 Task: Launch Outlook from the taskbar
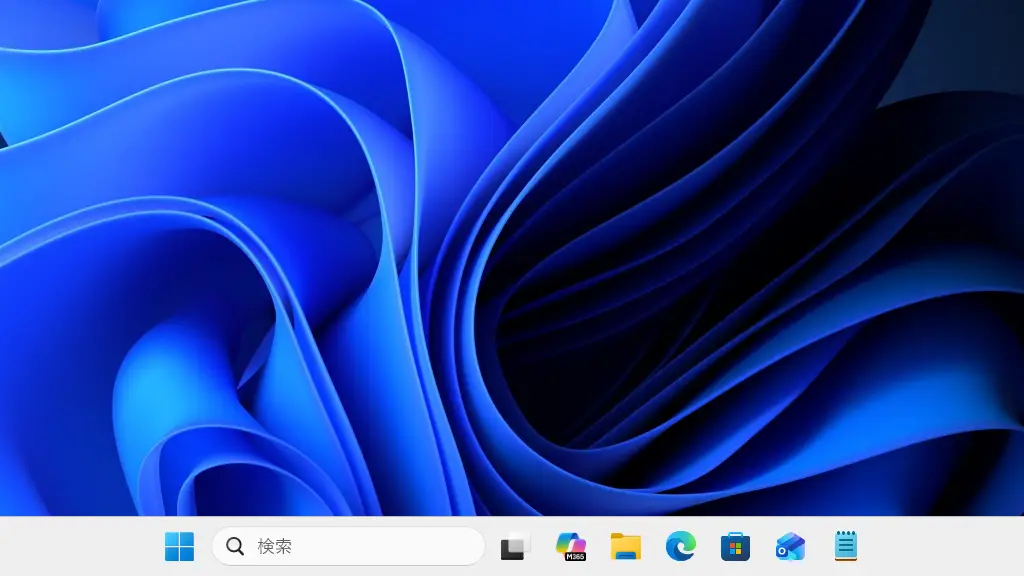(x=790, y=546)
